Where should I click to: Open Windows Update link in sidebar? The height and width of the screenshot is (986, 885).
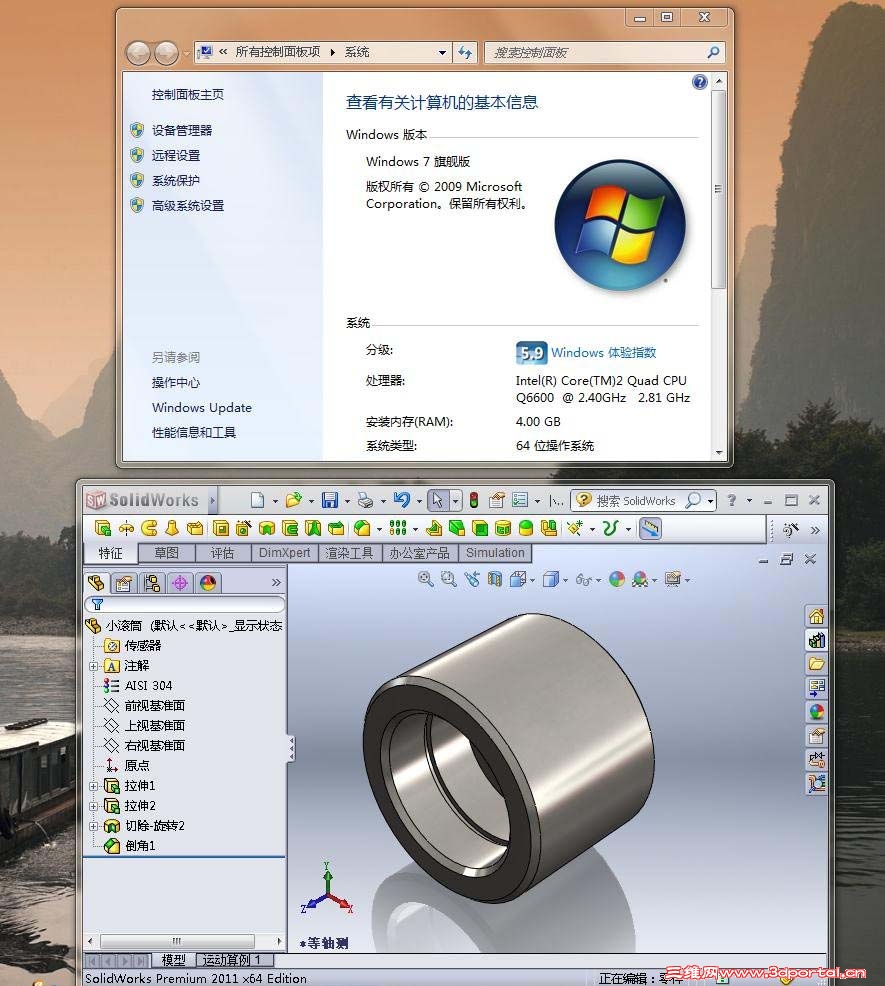tap(201, 407)
